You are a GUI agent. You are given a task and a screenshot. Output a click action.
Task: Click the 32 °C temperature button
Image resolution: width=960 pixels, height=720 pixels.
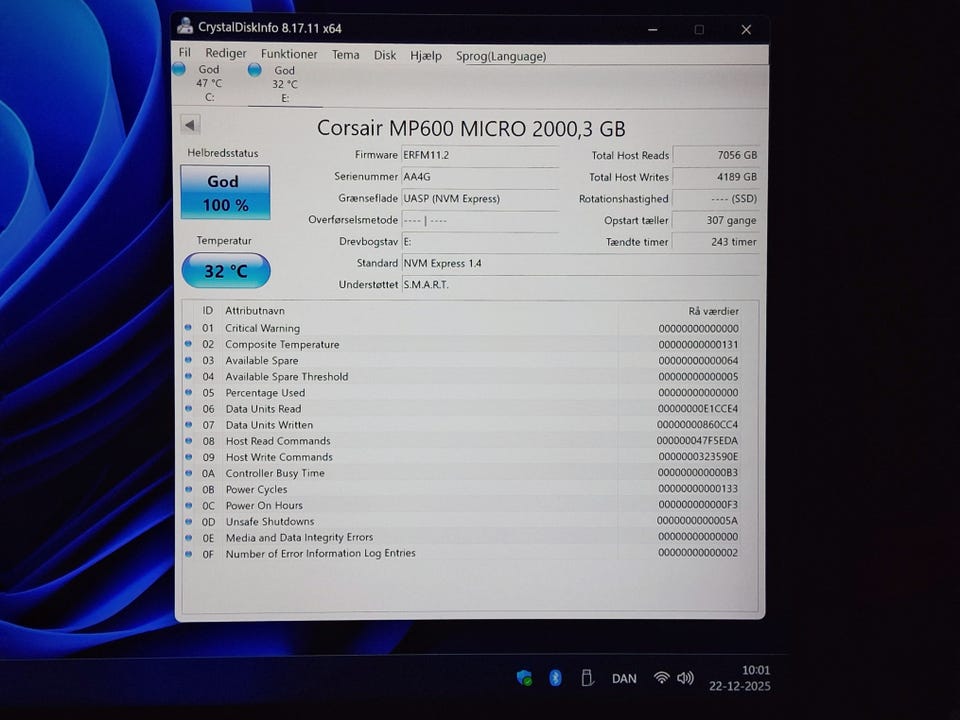click(226, 271)
